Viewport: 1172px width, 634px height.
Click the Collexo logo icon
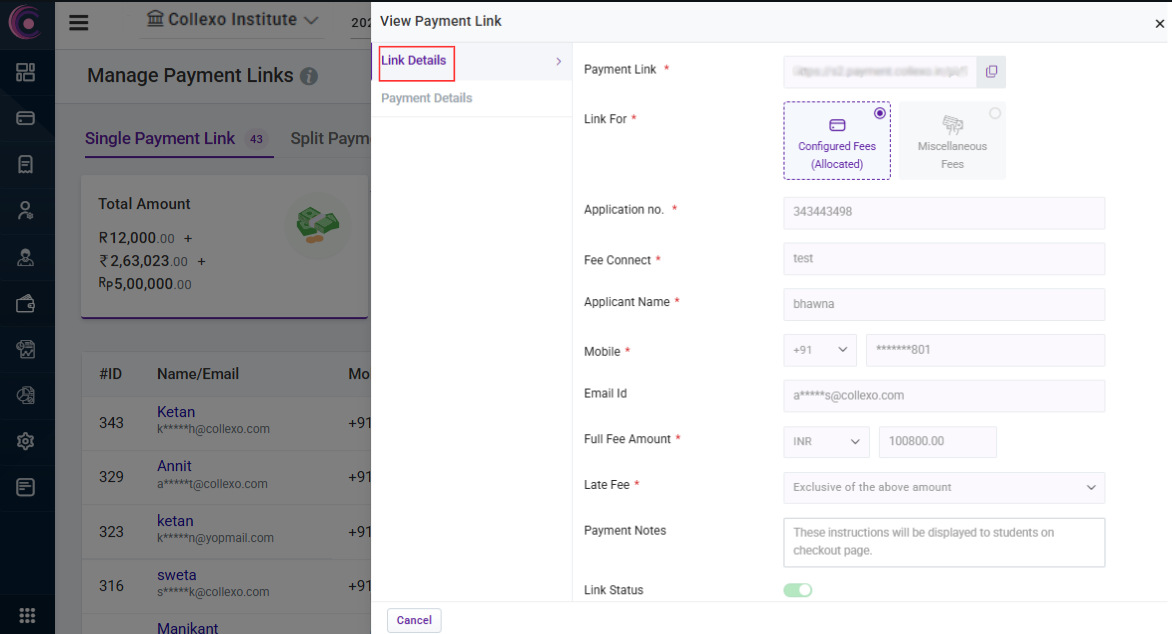click(x=26, y=23)
